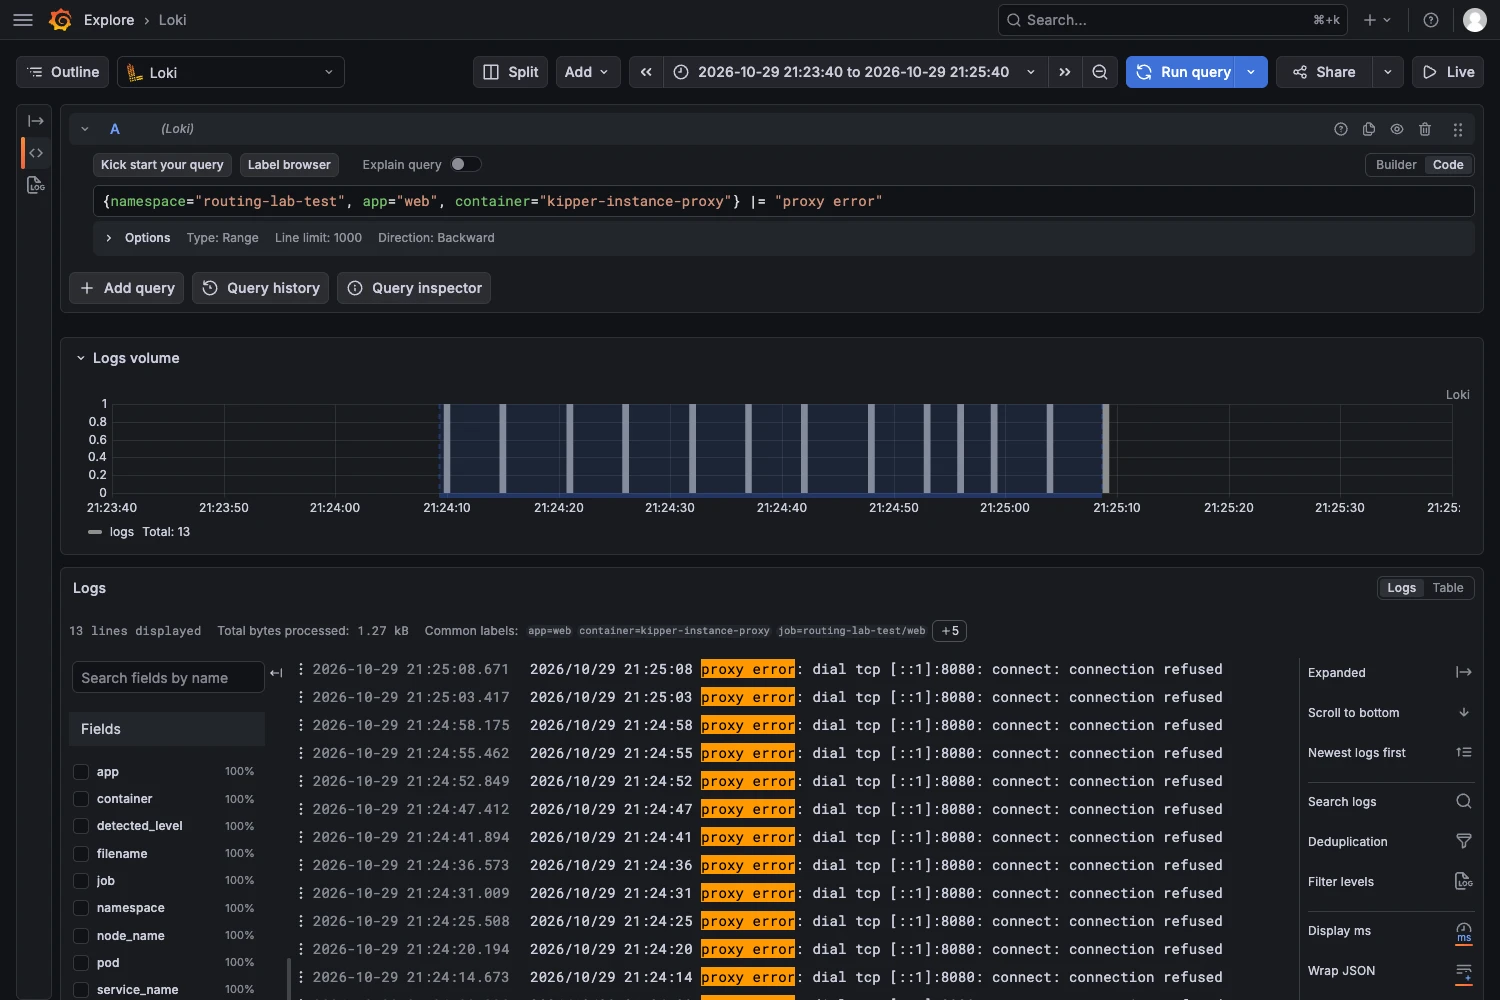The width and height of the screenshot is (1500, 1000).
Task: Click into the LogQL query editor
Action: [x=783, y=201]
